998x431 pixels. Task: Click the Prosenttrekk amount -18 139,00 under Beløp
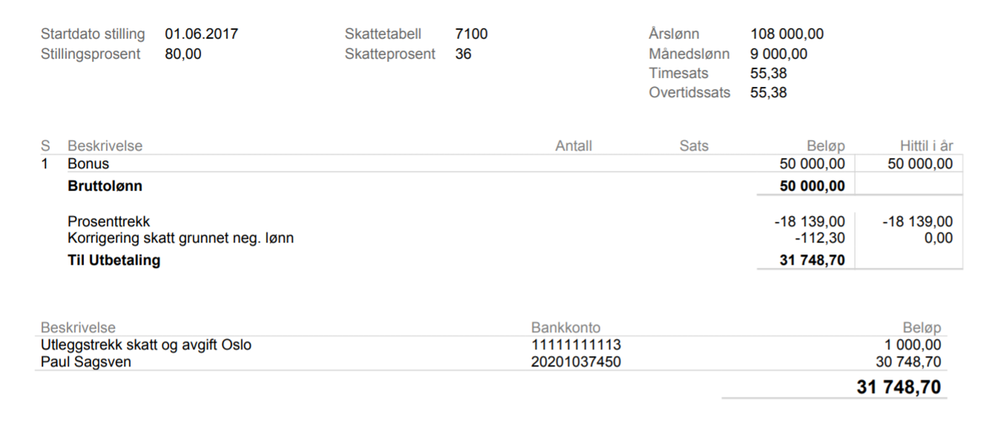pos(810,221)
